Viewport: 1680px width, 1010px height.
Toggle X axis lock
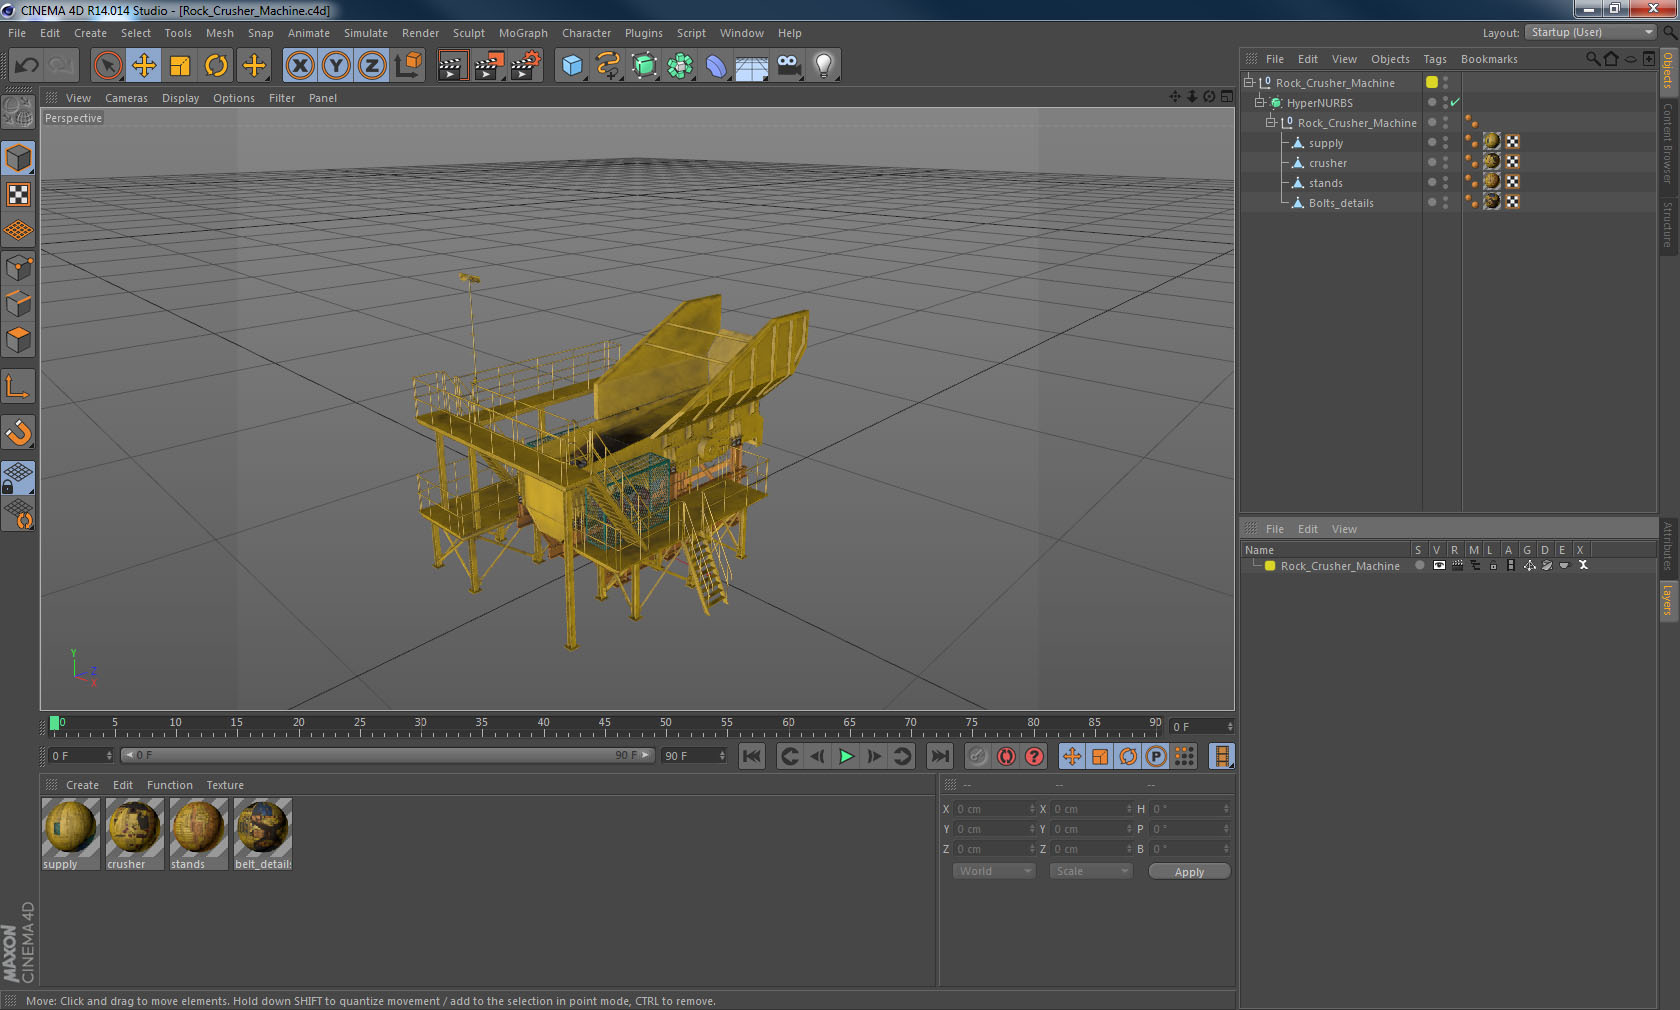point(299,66)
